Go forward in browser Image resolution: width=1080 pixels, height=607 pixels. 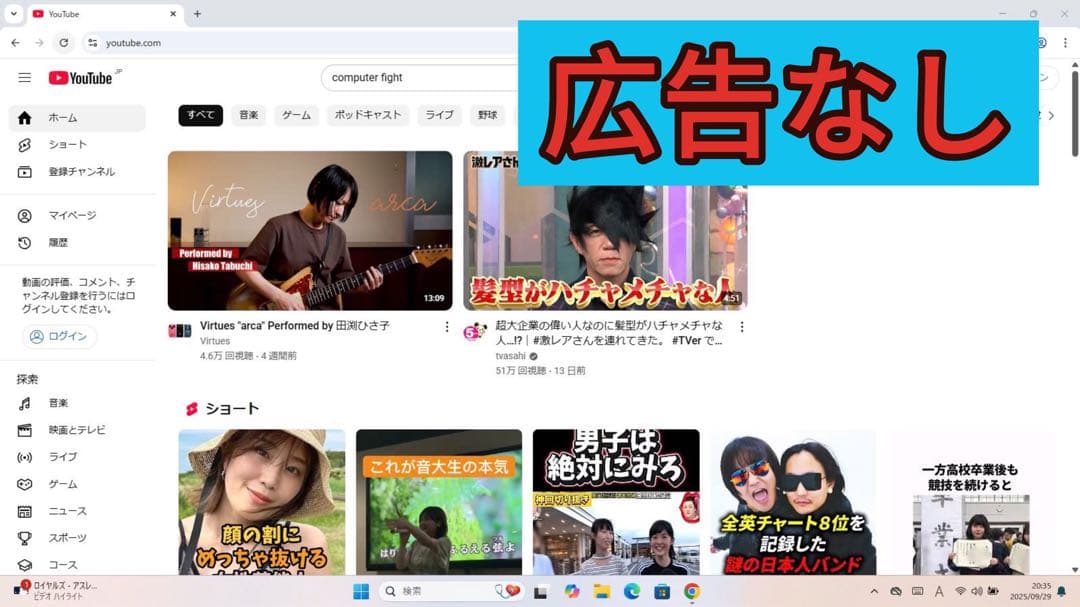[x=39, y=43]
